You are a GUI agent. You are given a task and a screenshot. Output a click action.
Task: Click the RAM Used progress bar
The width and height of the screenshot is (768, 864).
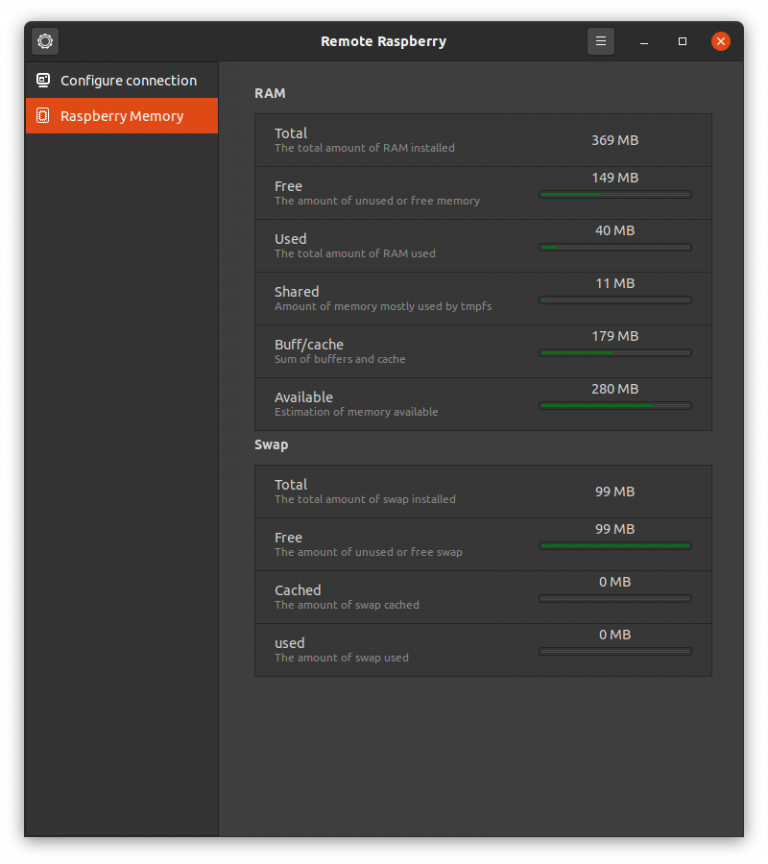coord(615,247)
